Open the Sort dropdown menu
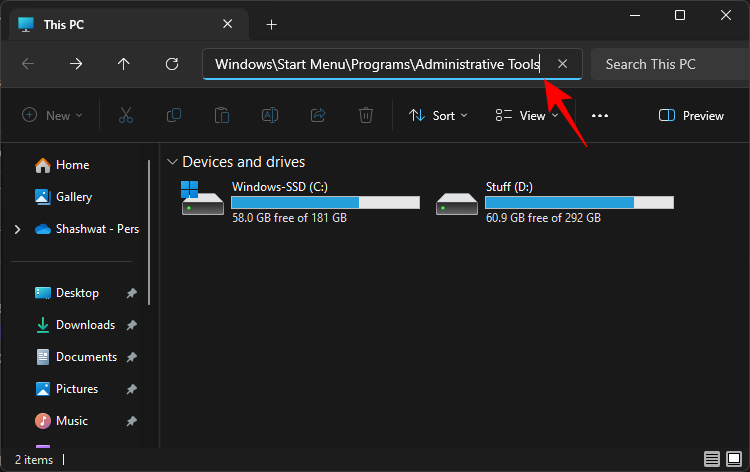 (439, 116)
